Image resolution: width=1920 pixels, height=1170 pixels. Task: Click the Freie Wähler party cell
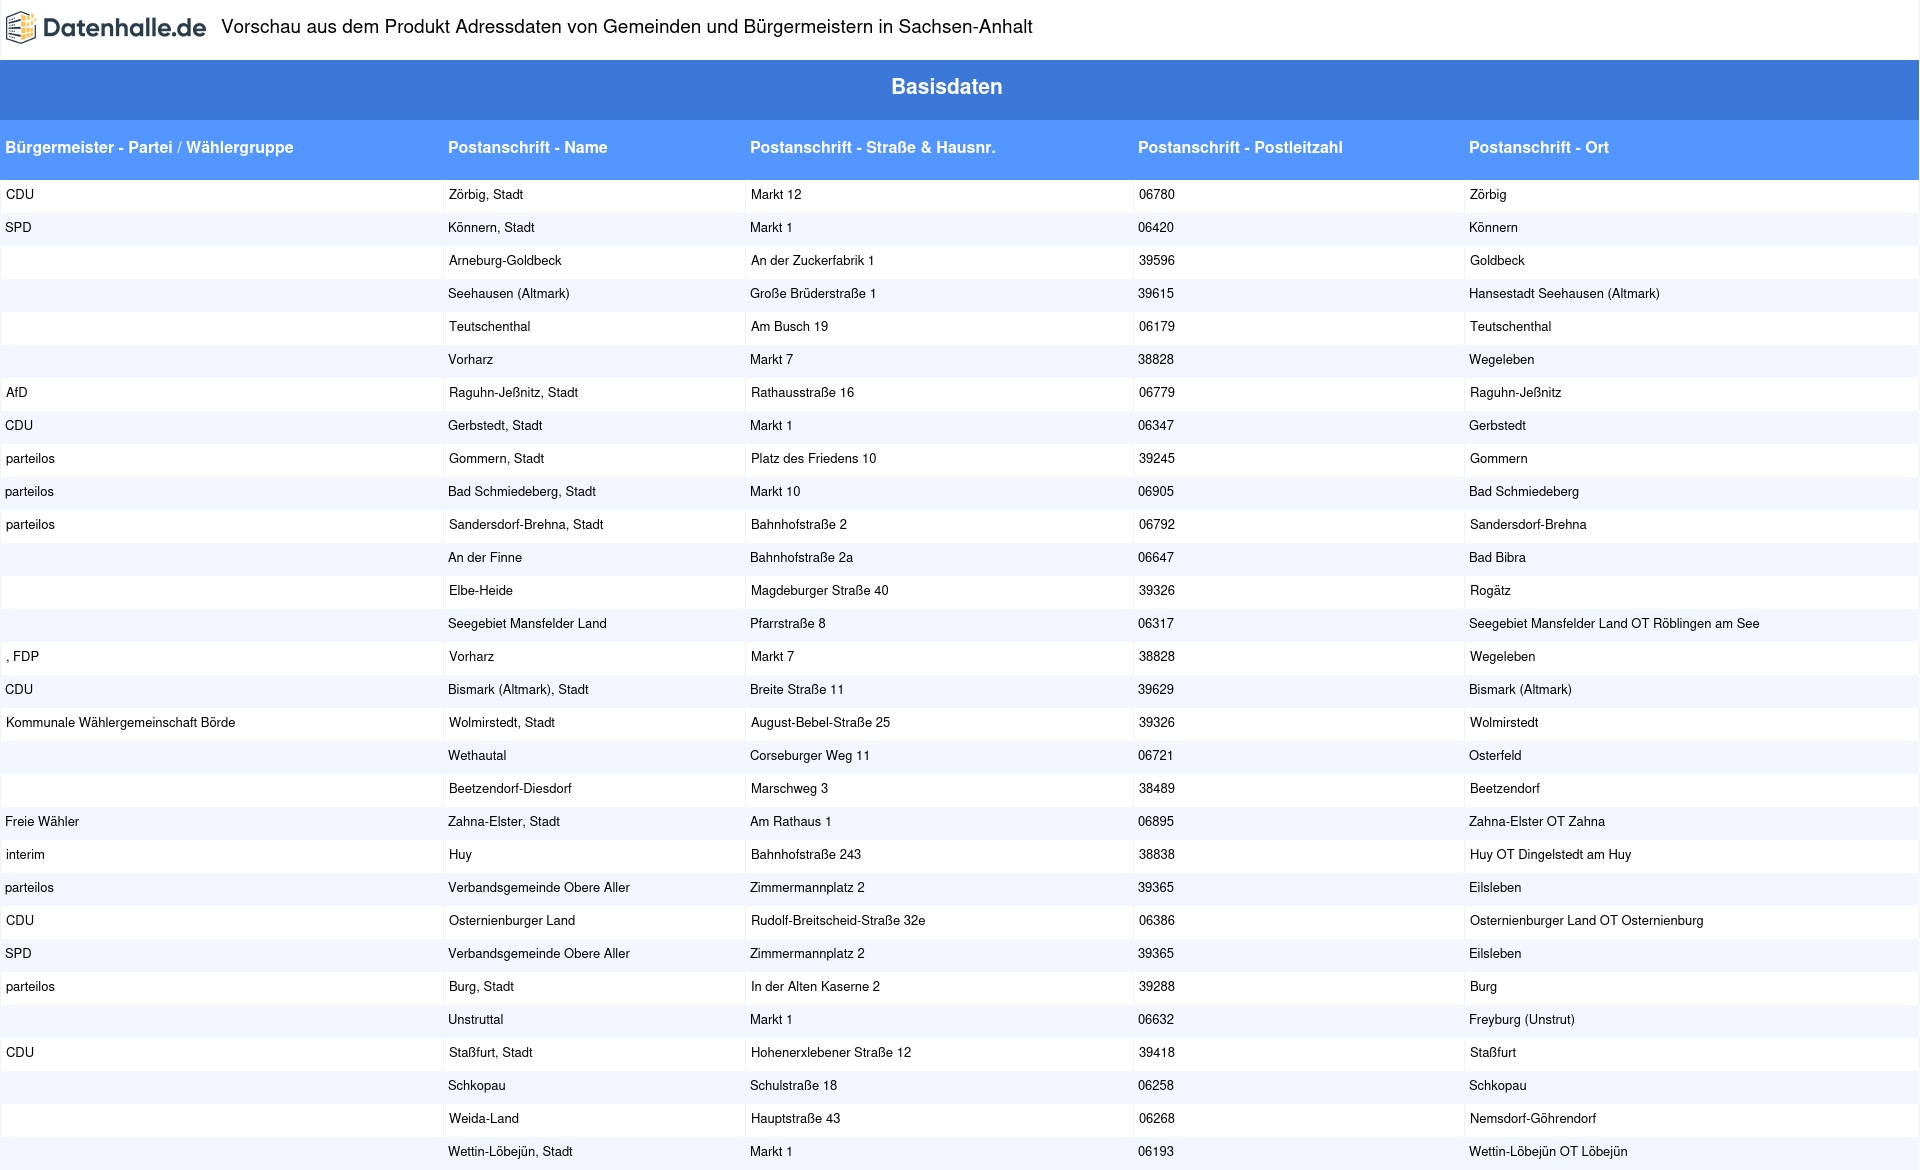coord(42,822)
